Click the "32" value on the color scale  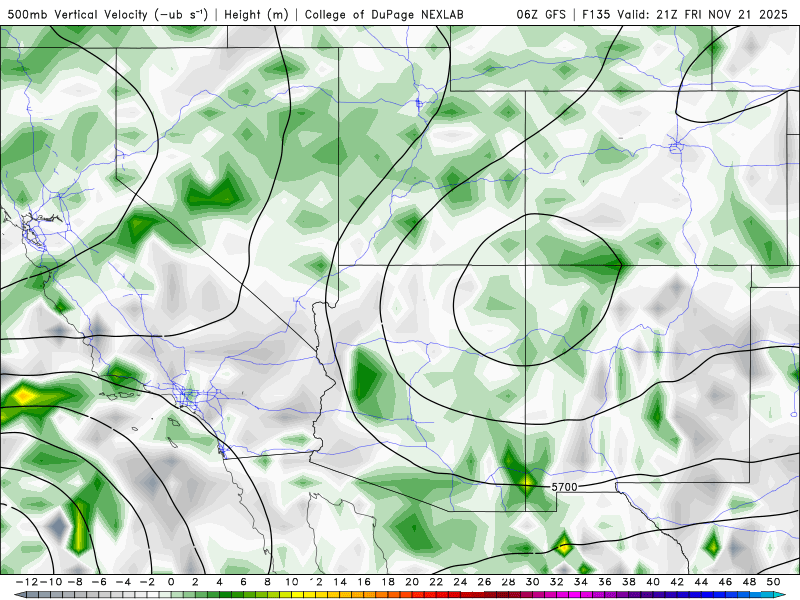[557, 582]
